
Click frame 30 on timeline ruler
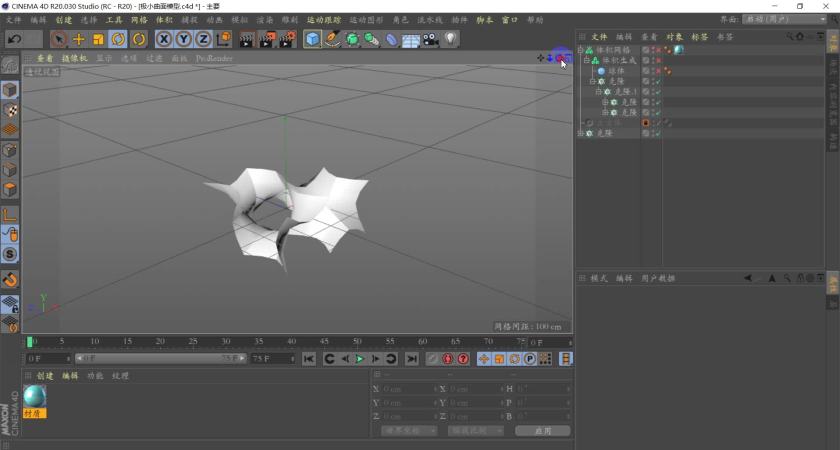coord(226,342)
